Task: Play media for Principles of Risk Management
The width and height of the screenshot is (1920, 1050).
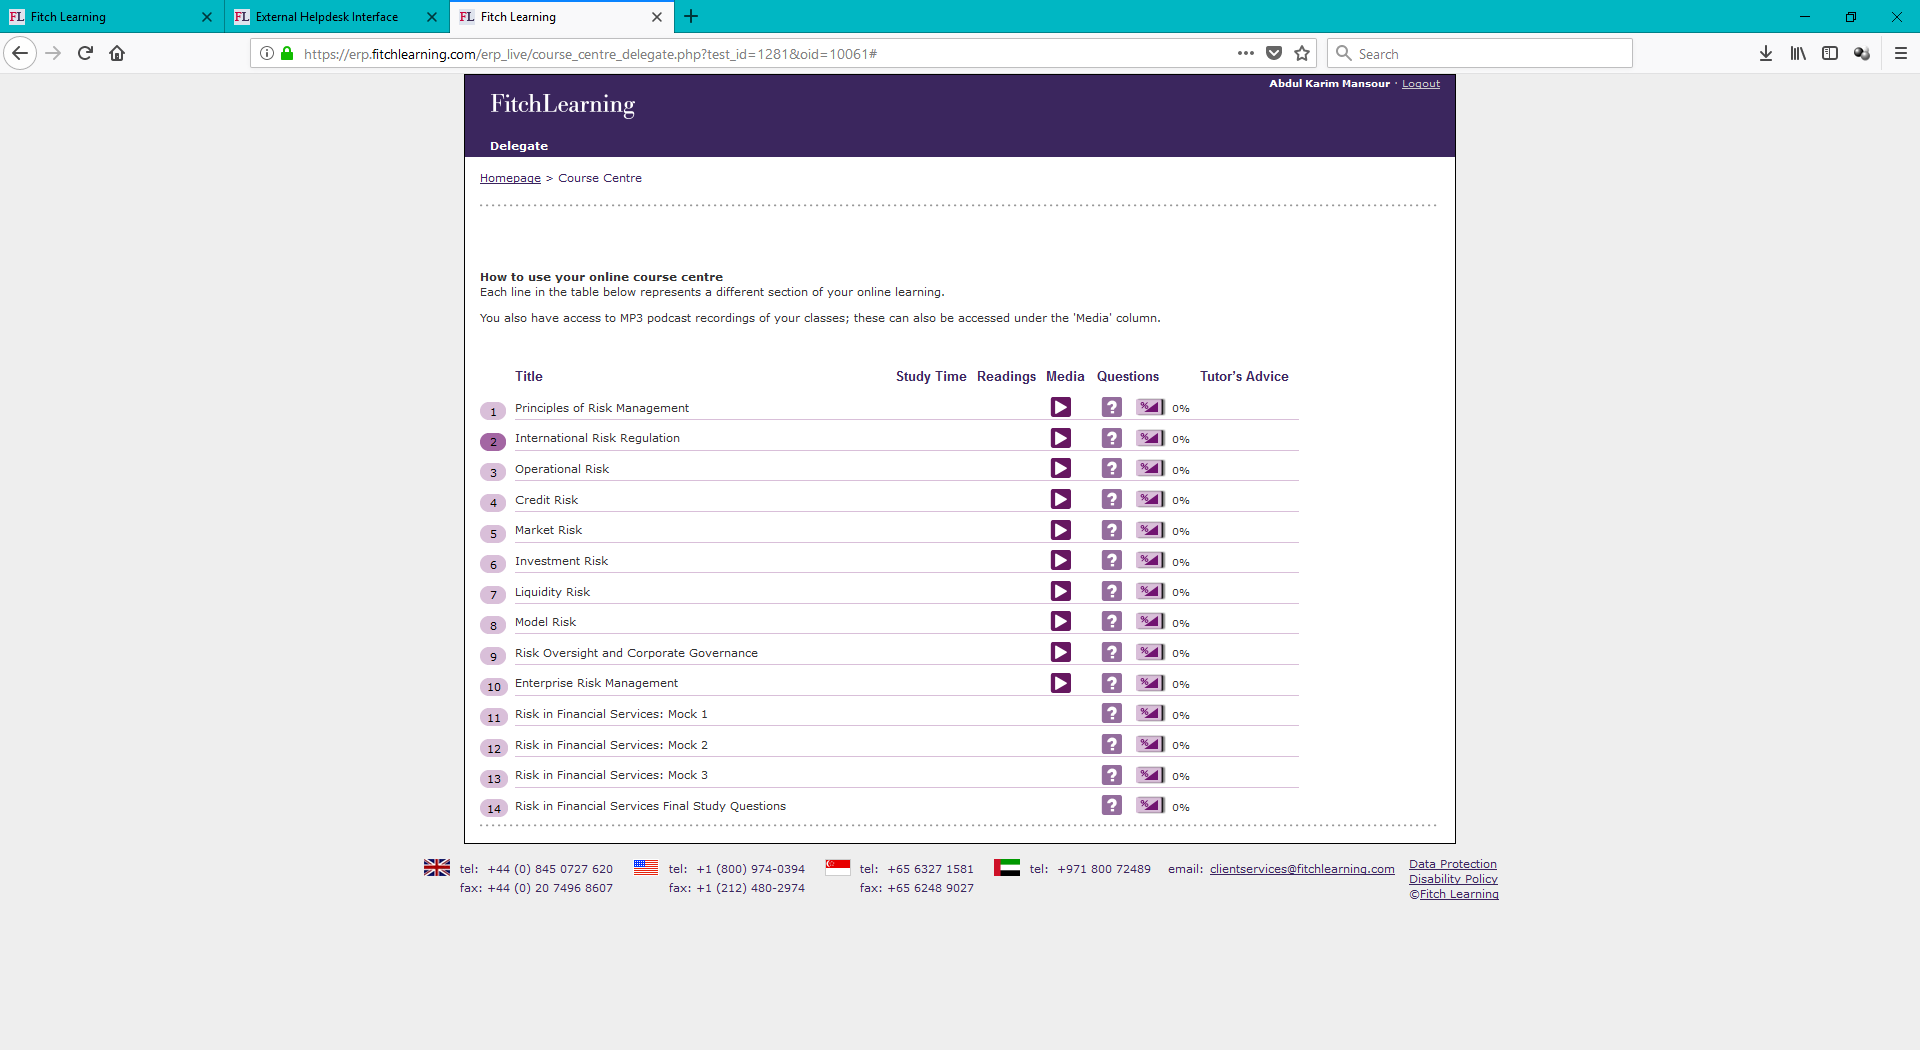Action: click(1061, 407)
